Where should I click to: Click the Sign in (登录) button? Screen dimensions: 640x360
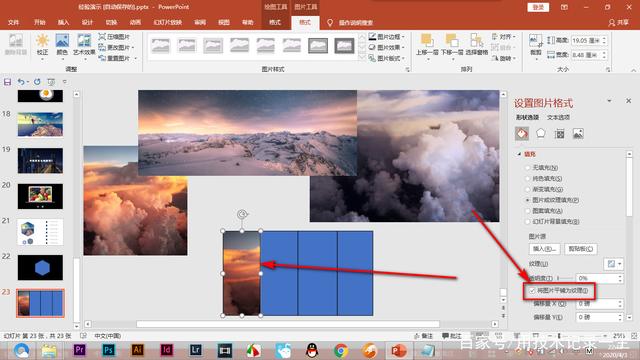pos(538,7)
